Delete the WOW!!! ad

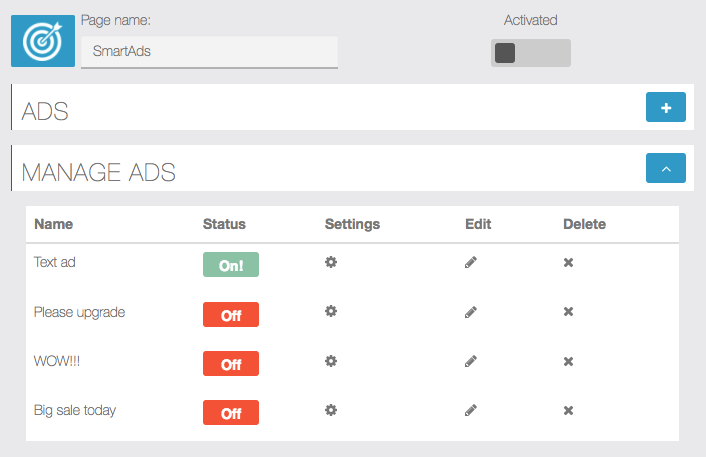(568, 361)
